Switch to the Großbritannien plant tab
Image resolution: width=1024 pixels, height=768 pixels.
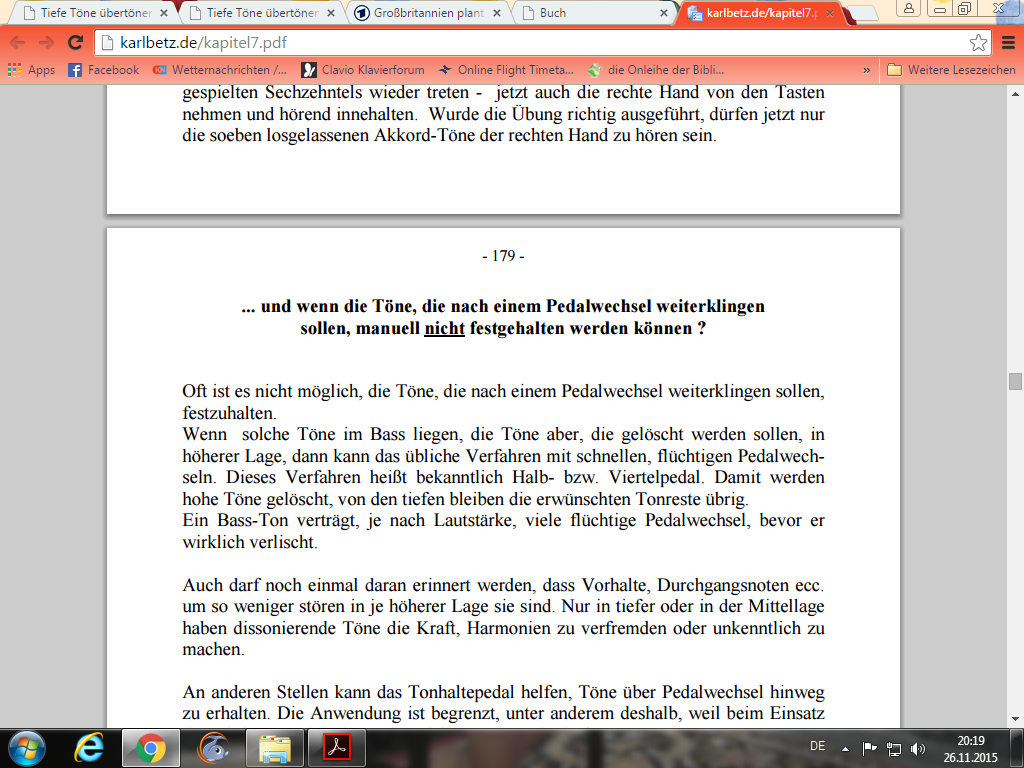coord(428,13)
